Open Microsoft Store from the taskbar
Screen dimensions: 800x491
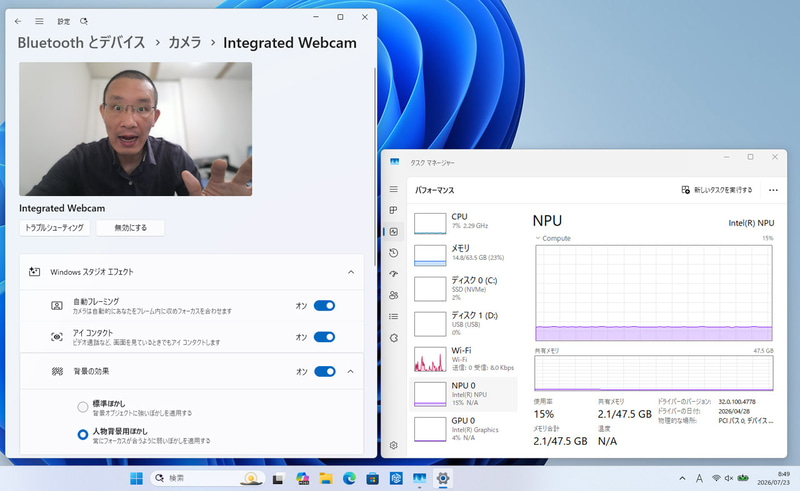click(x=373, y=478)
